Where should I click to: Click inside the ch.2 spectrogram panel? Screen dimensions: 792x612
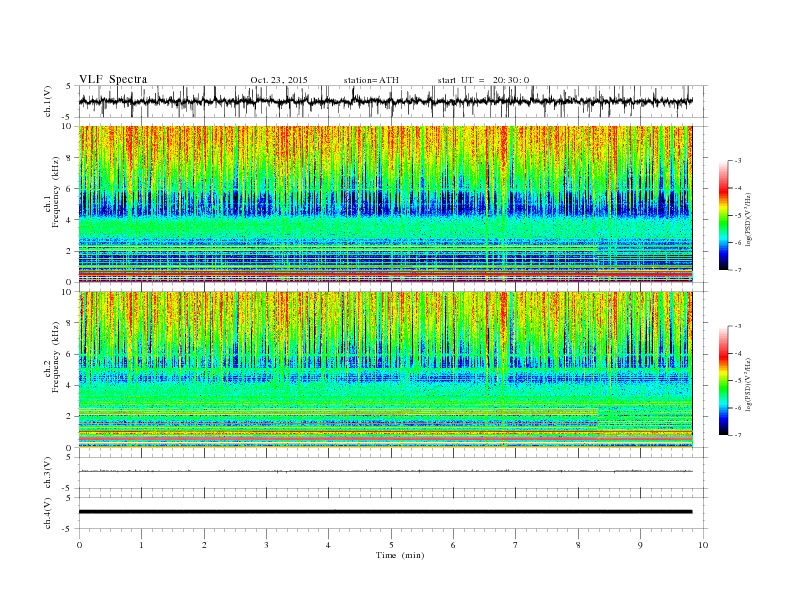(x=385, y=369)
